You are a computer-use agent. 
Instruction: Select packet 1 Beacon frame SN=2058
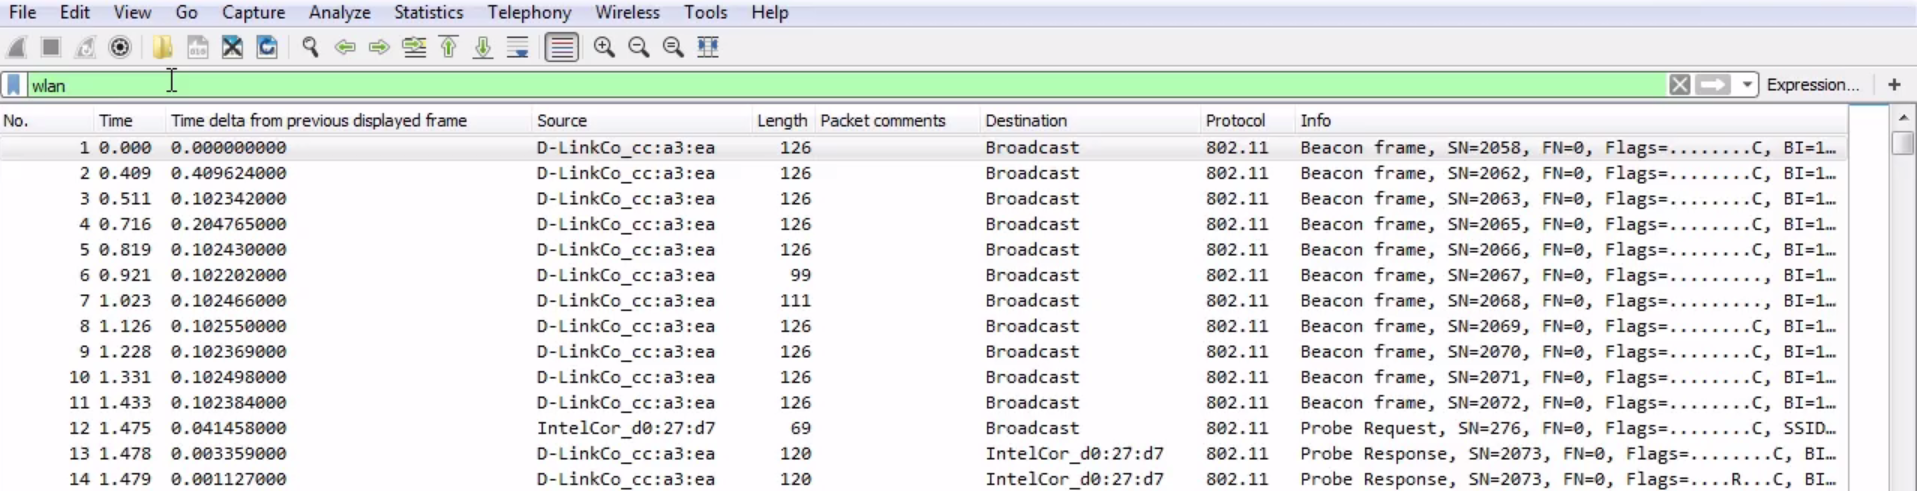(x=923, y=148)
